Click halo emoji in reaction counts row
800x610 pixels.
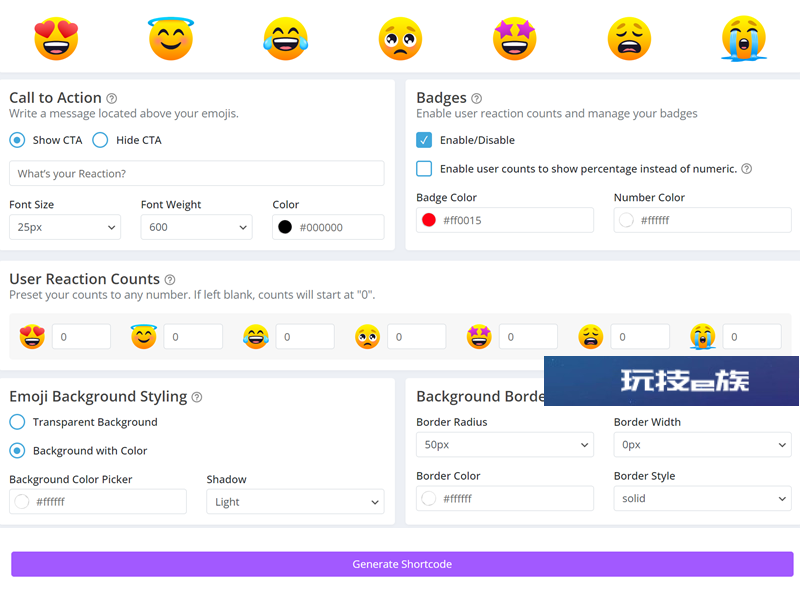point(144,337)
